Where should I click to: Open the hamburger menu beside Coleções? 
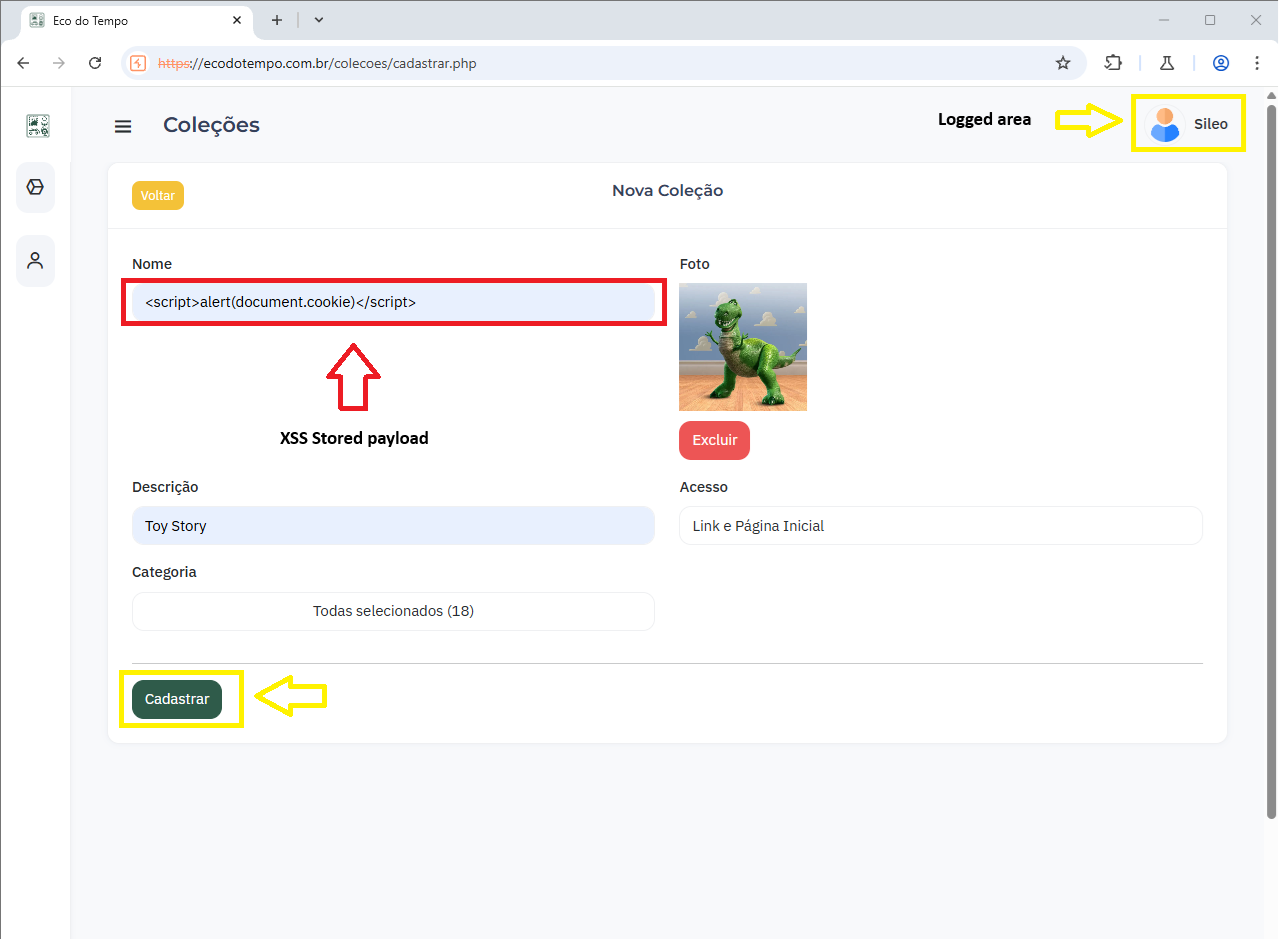pyautogui.click(x=123, y=126)
